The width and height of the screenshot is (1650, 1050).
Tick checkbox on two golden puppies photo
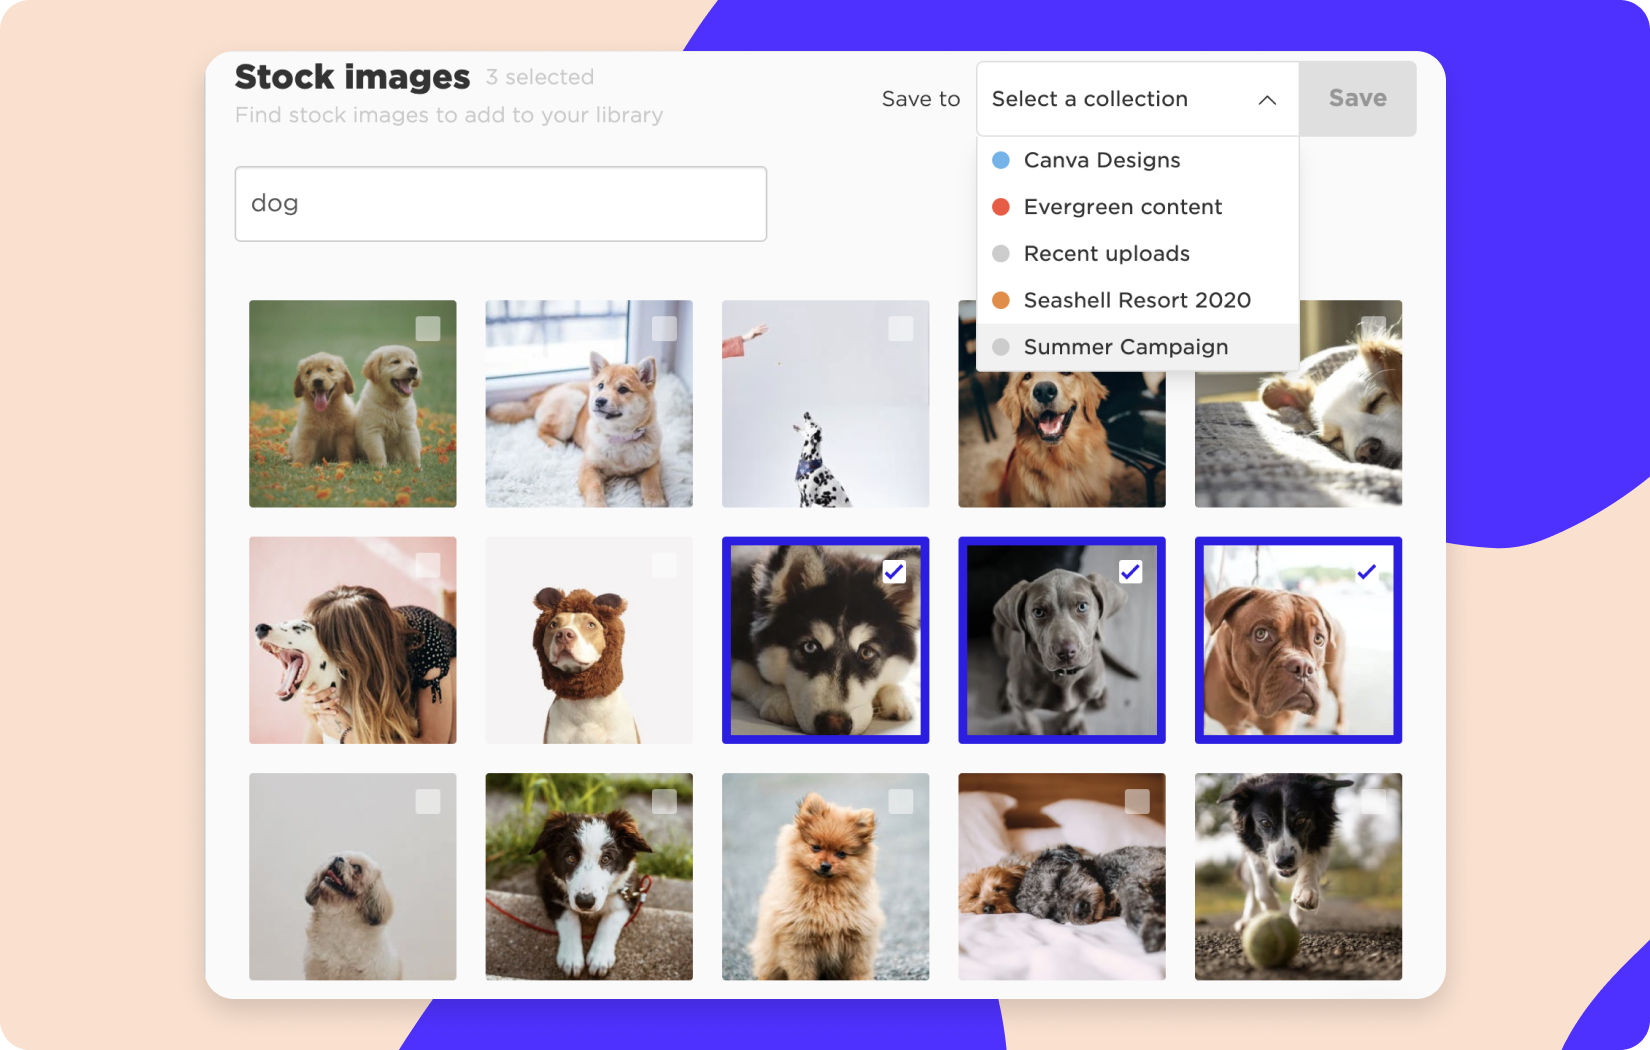428,328
